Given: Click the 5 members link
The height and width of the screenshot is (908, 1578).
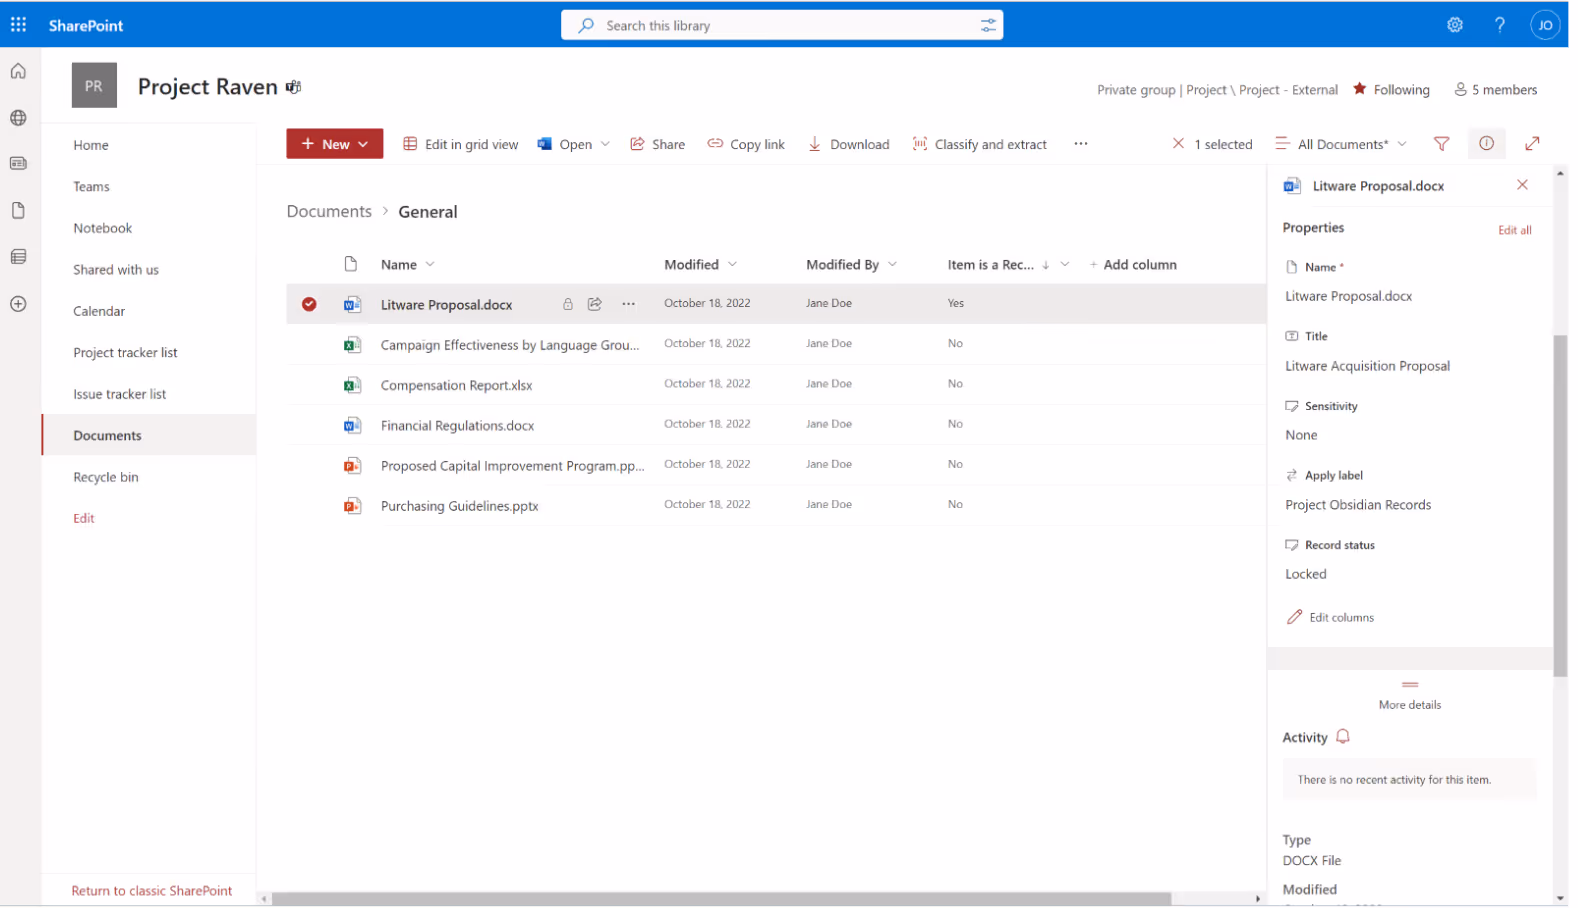Looking at the screenshot, I should point(1495,89).
